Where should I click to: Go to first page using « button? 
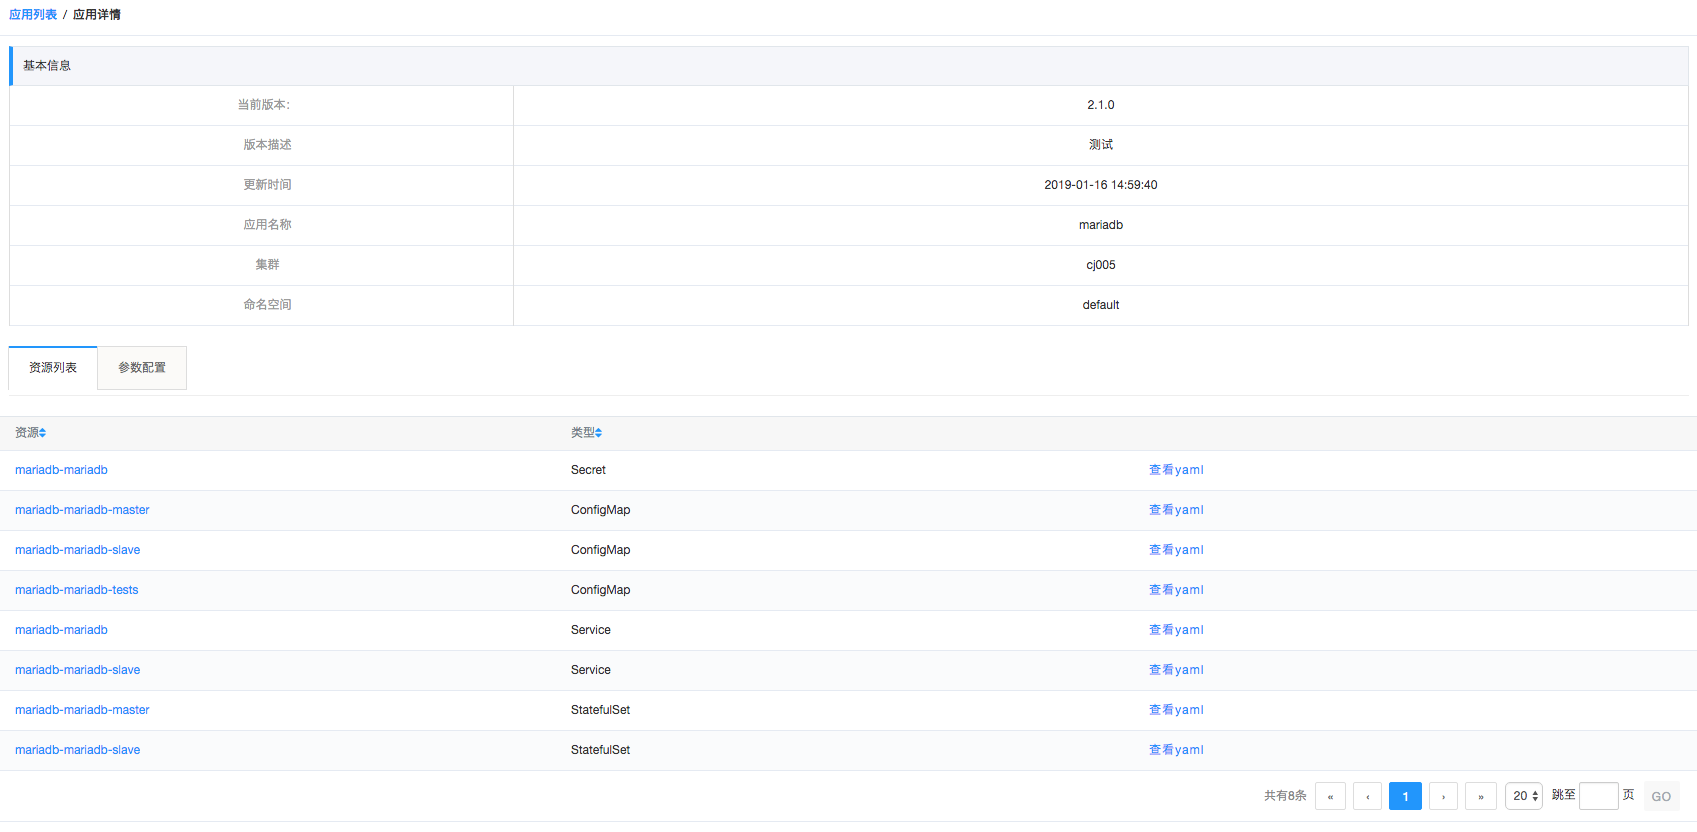point(1330,796)
